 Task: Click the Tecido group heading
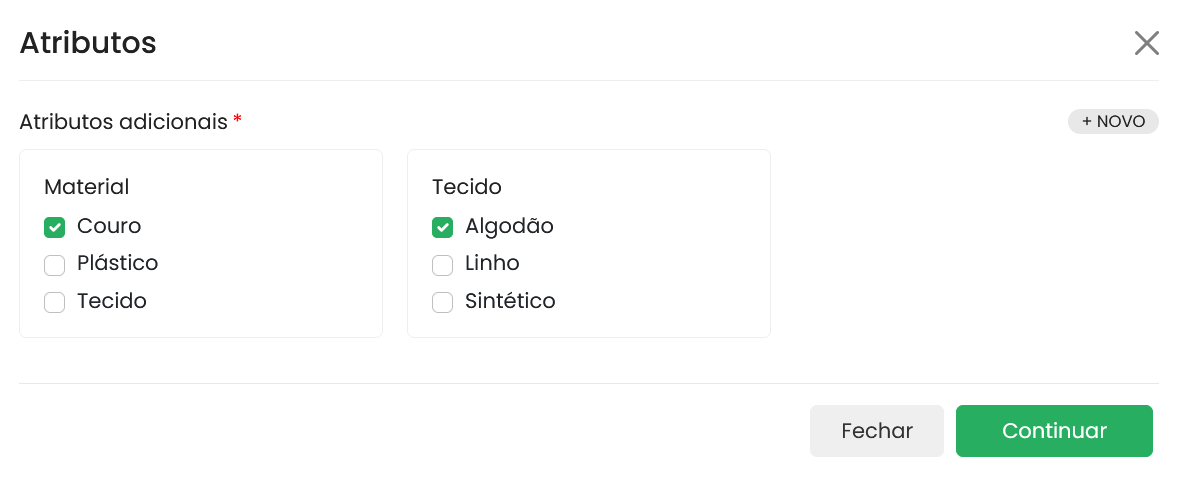point(467,186)
